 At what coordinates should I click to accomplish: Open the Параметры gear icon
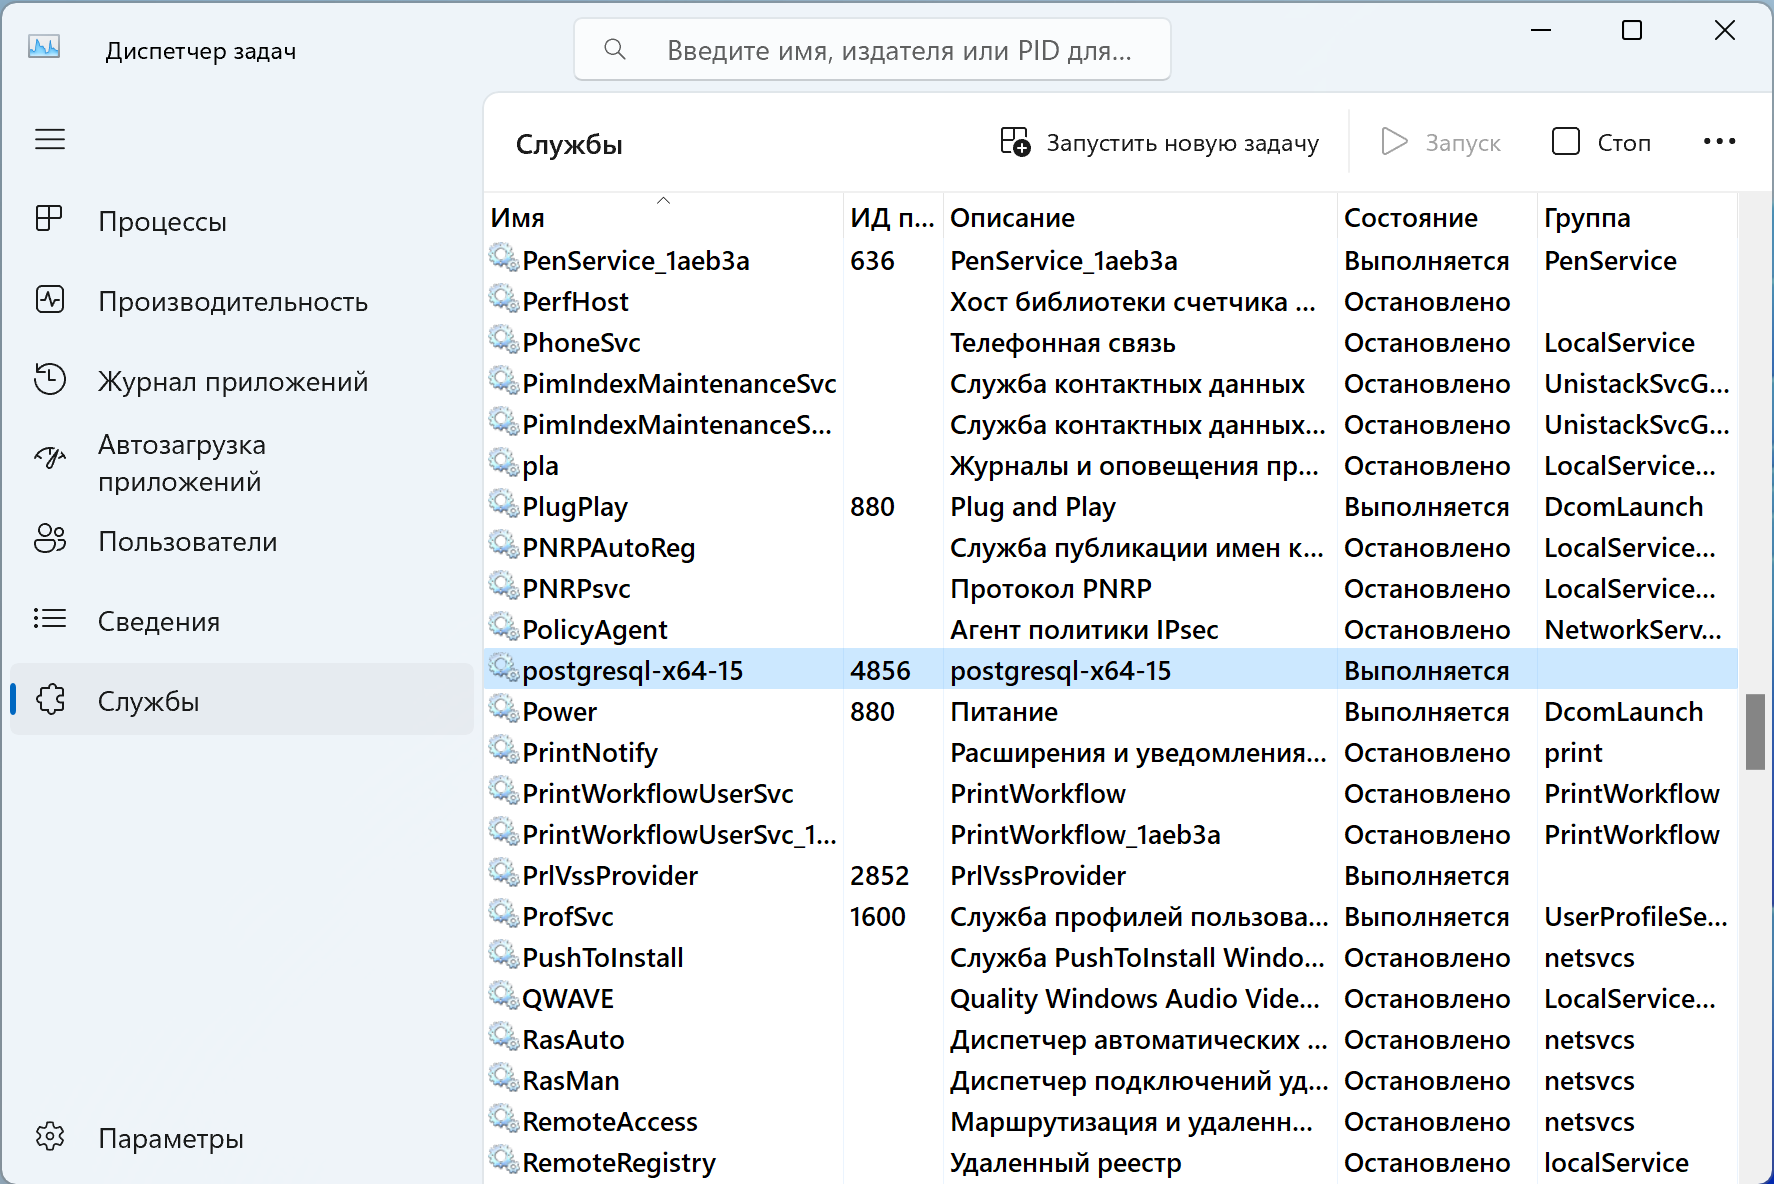pyautogui.click(x=49, y=1137)
